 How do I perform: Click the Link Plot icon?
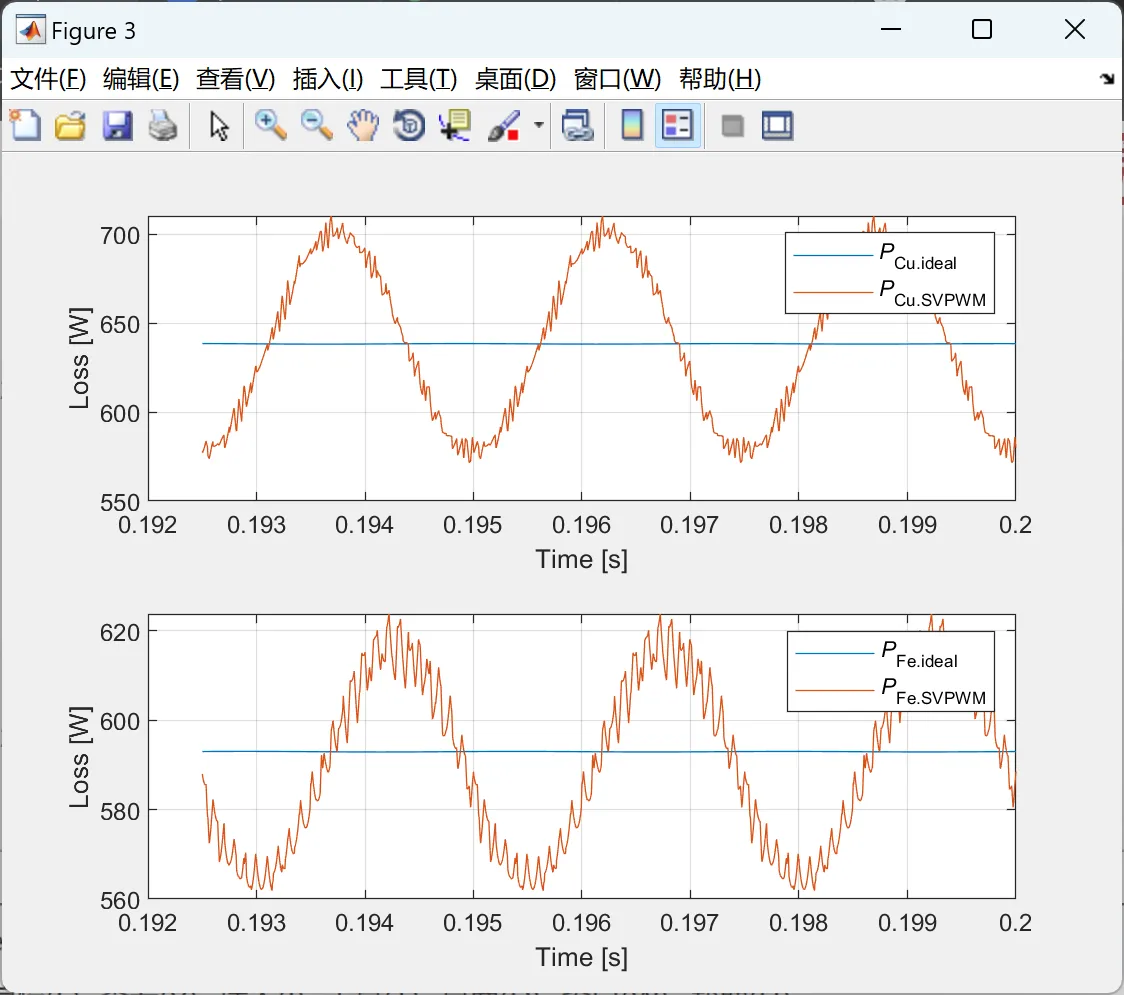tap(578, 125)
